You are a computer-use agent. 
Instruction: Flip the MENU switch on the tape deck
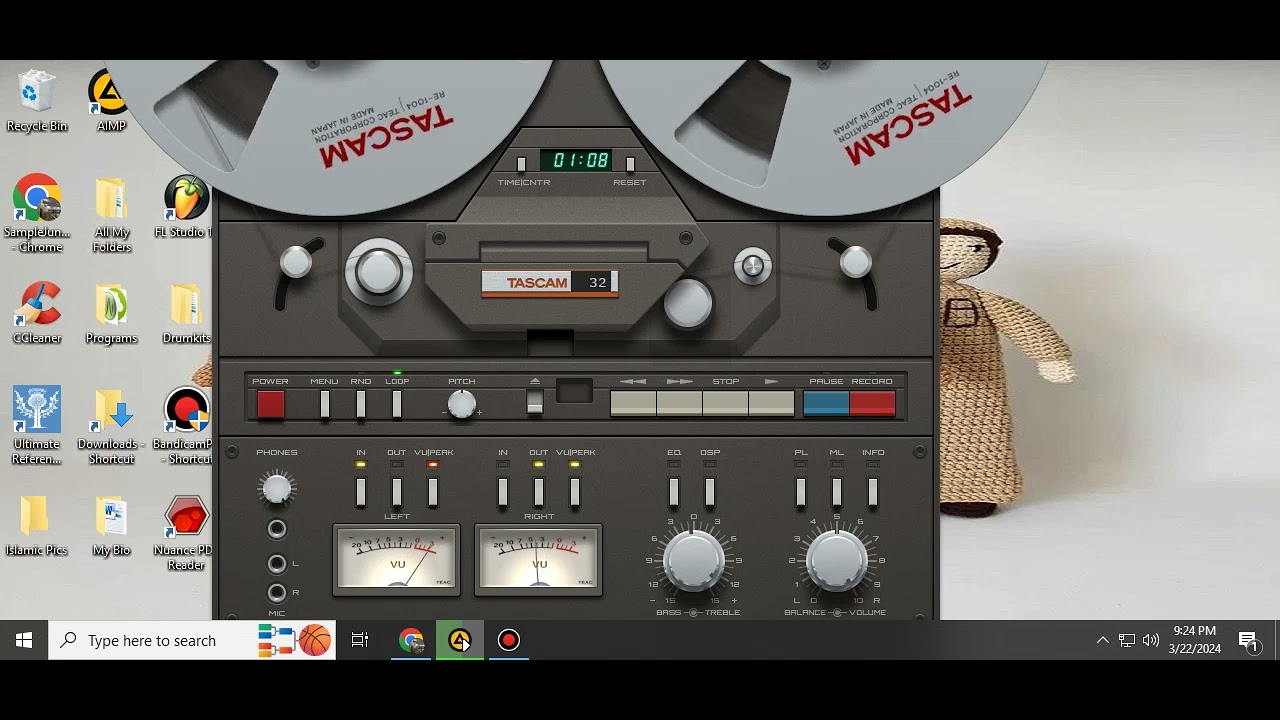pos(324,404)
